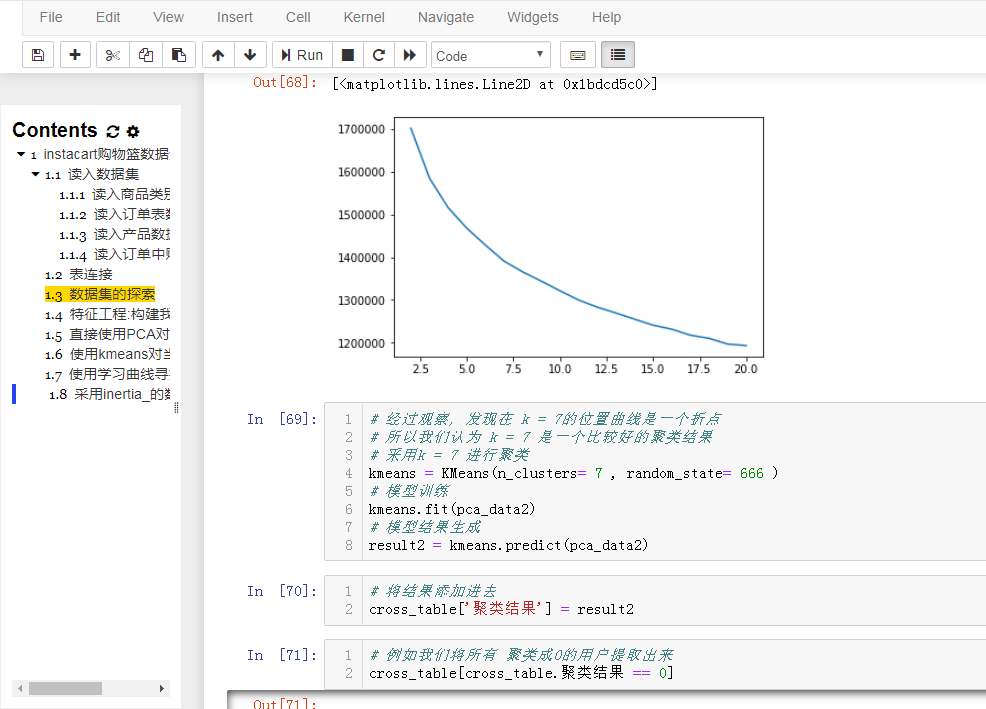Interrupt kernel with the stop square icon
The height and width of the screenshot is (709, 986).
coord(348,55)
